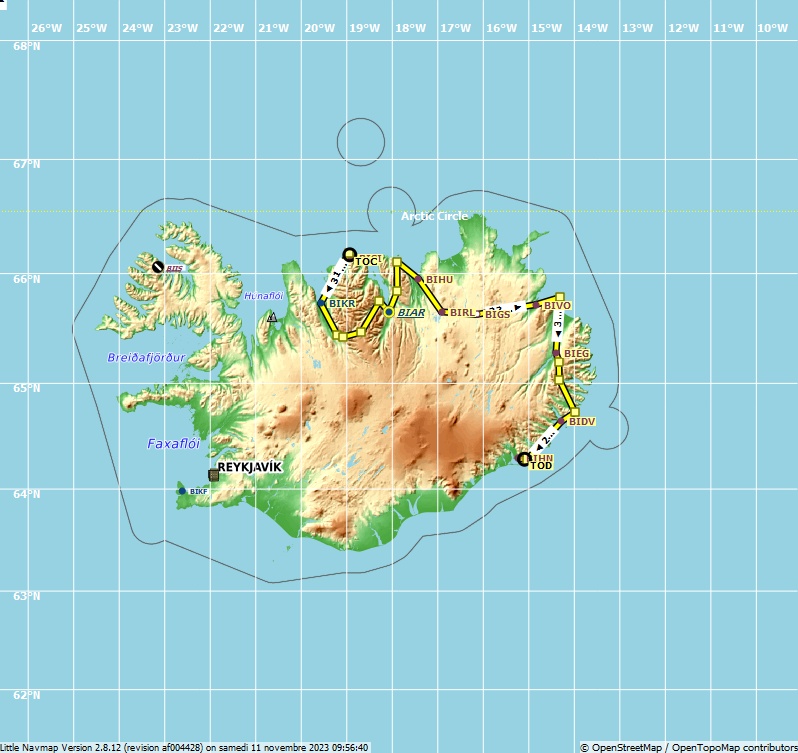Click the REYKJAVÍK city name
Screen dimensions: 798x753
[249, 467]
